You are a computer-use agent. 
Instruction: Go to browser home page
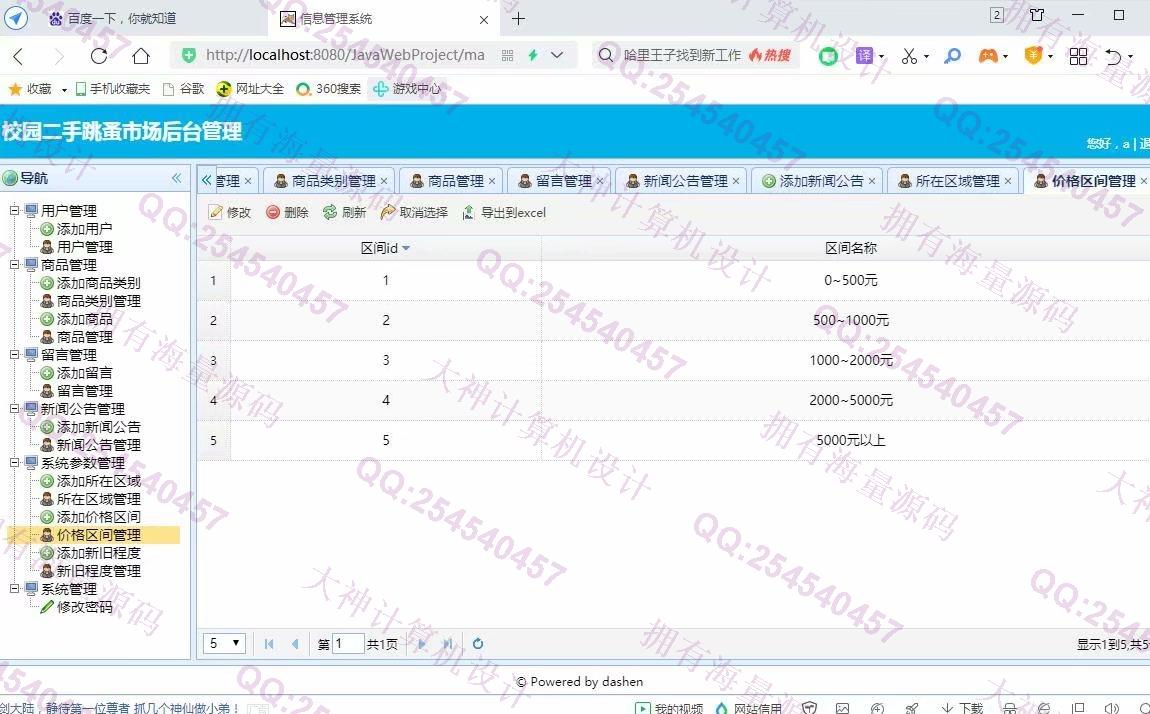(x=141, y=56)
